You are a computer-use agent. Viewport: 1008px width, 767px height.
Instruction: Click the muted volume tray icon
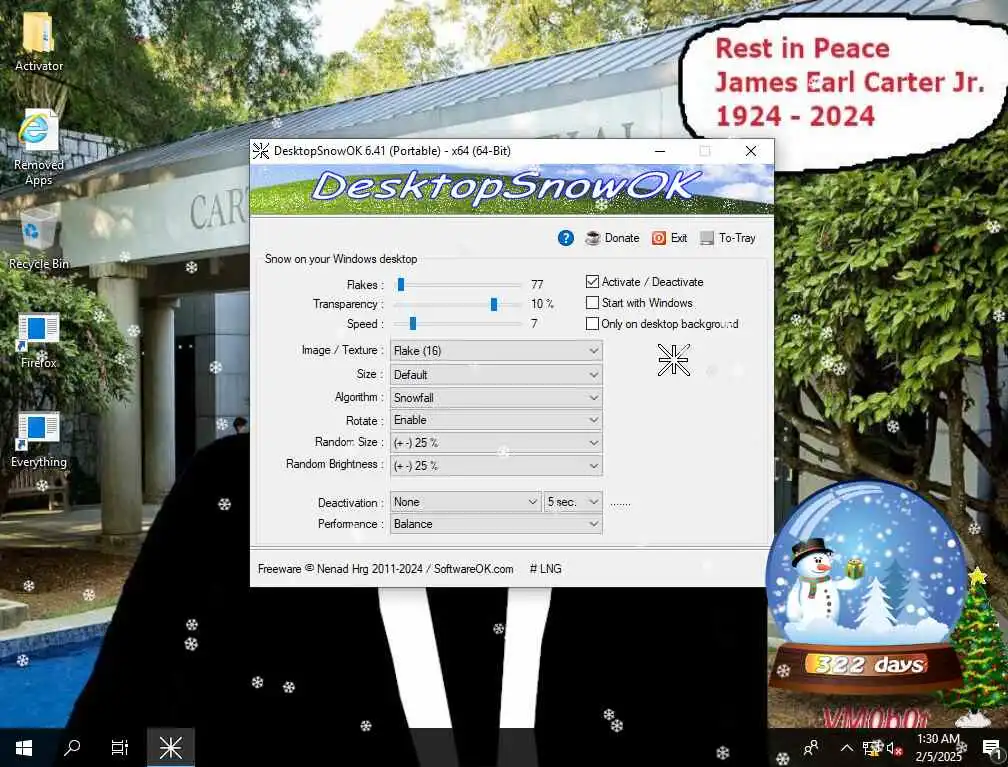894,748
